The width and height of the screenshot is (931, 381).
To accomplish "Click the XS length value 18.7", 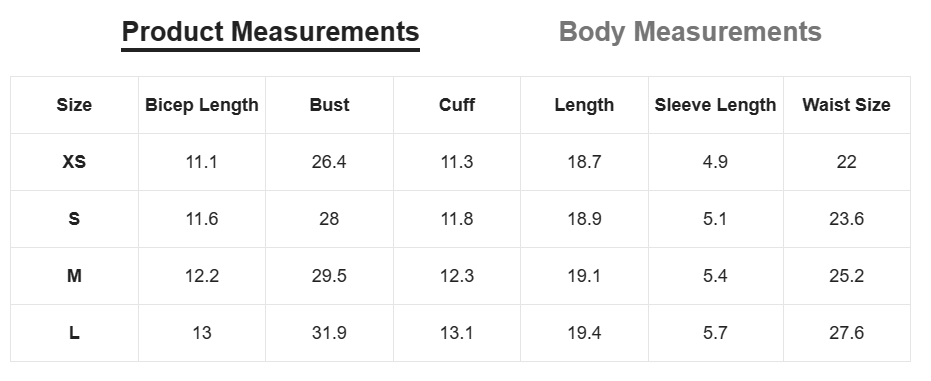I will tap(584, 162).
